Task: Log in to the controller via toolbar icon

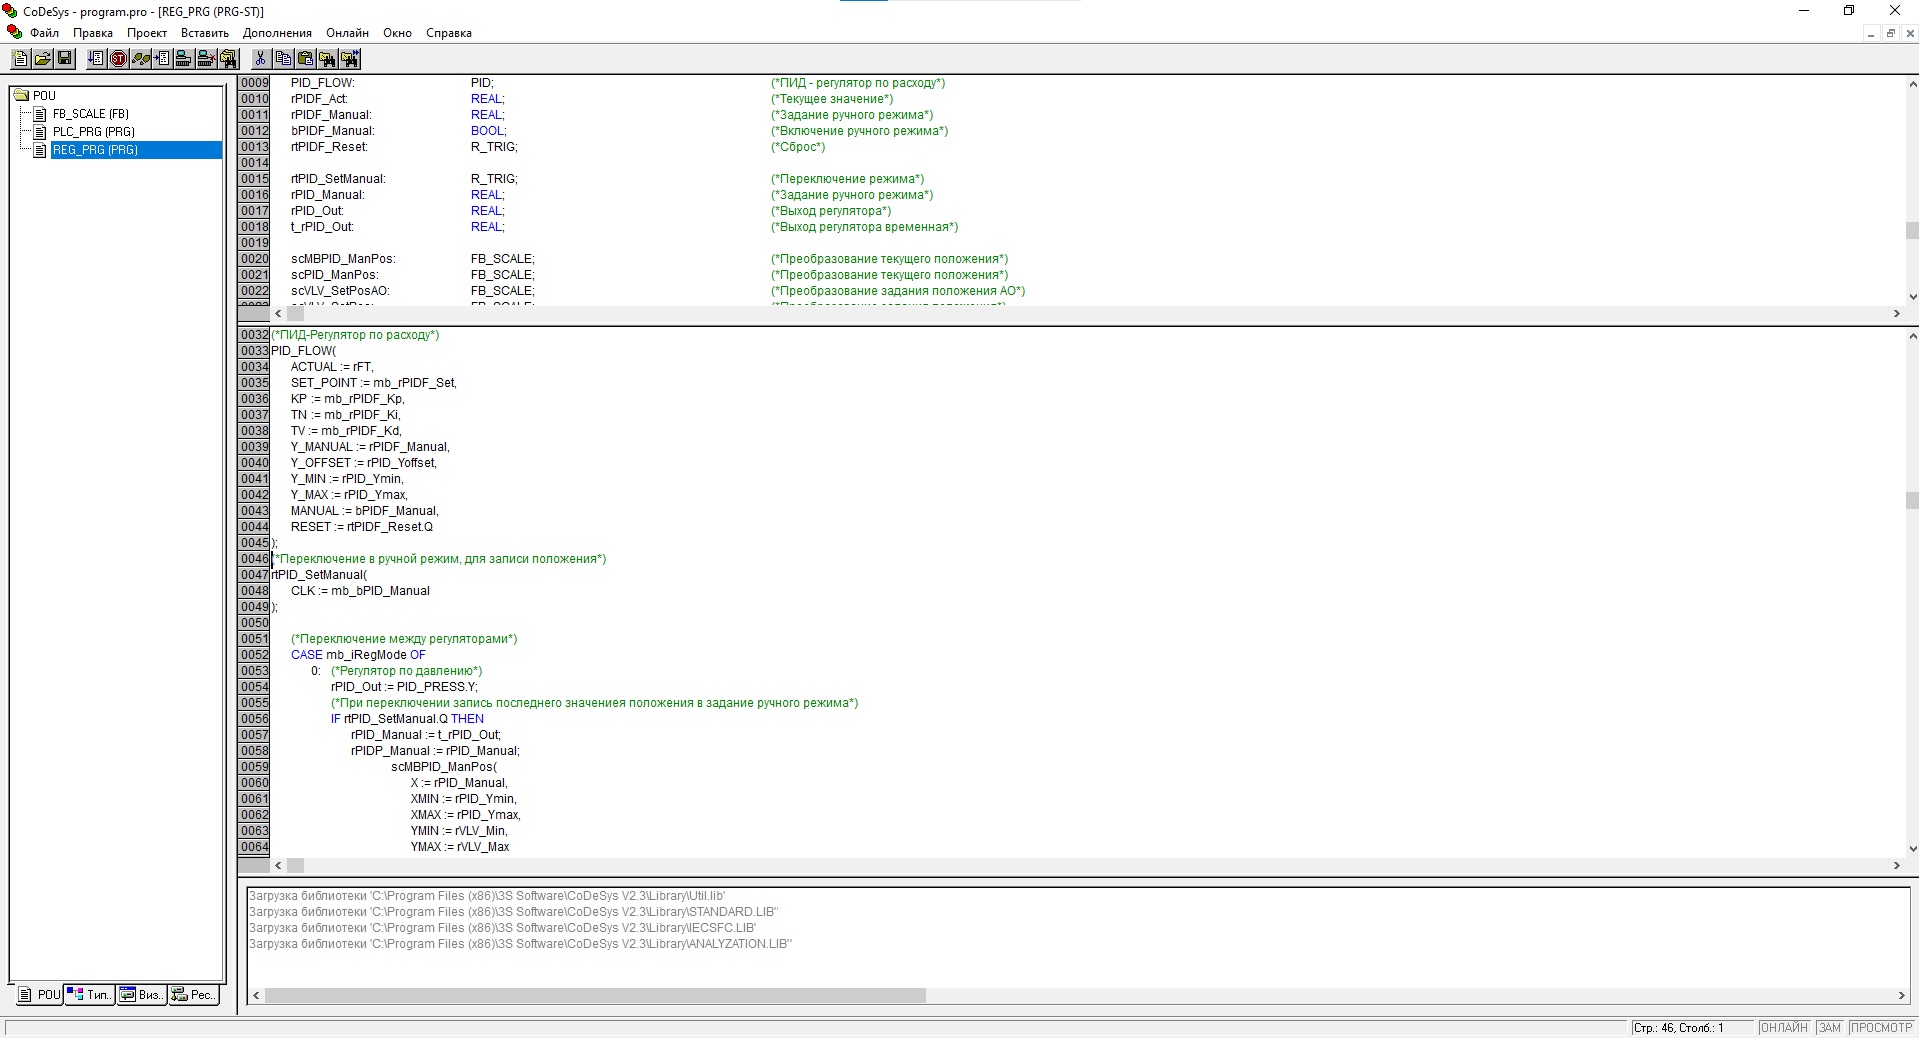Action: click(184, 58)
